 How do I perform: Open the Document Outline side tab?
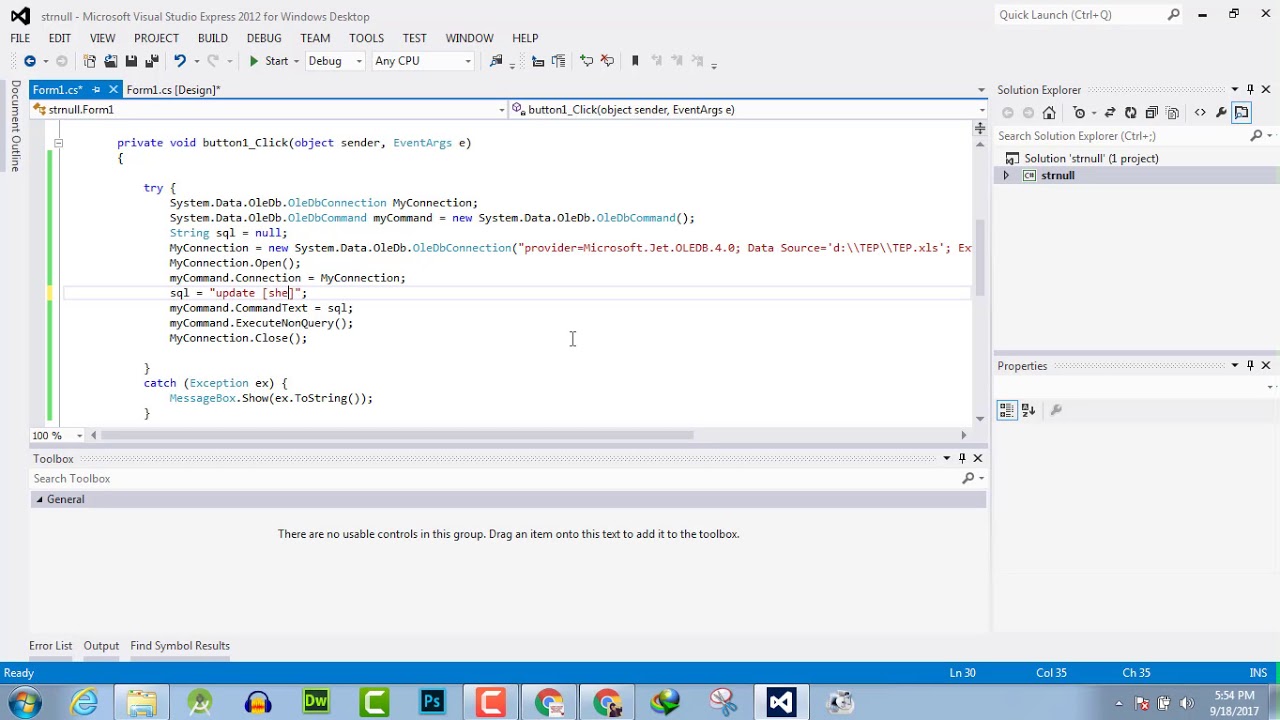(x=16, y=126)
